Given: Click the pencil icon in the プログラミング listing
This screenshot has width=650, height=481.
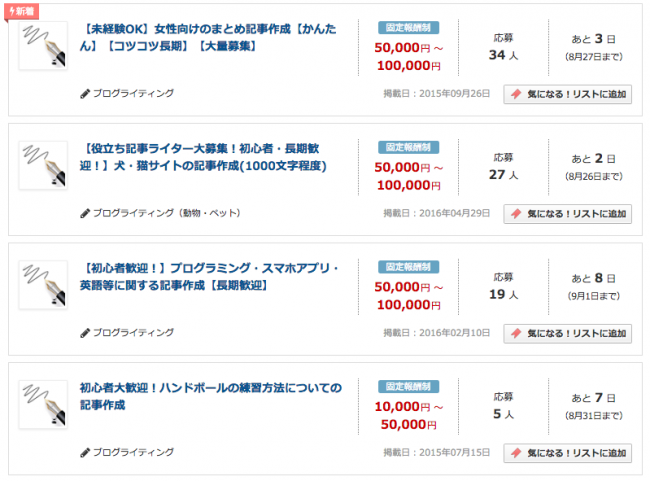Looking at the screenshot, I should point(85,333).
